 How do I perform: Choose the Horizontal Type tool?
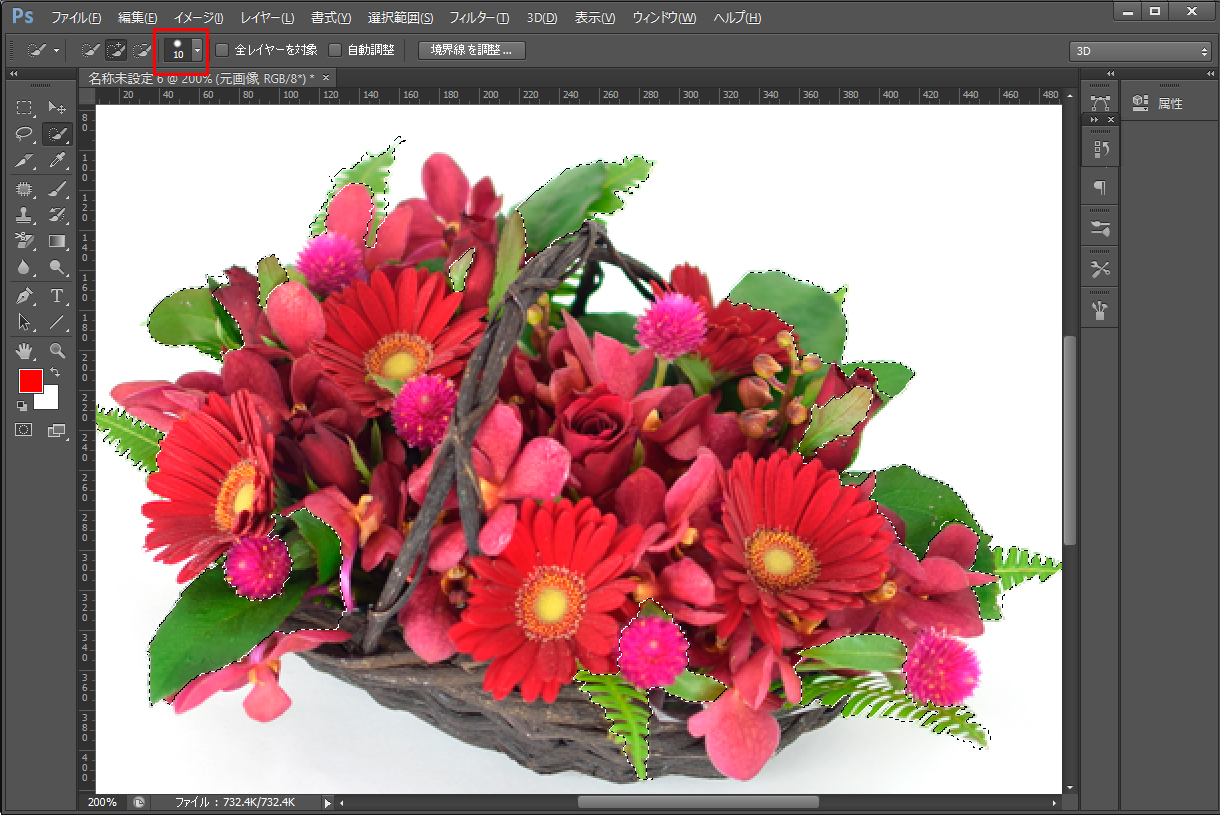(x=57, y=296)
